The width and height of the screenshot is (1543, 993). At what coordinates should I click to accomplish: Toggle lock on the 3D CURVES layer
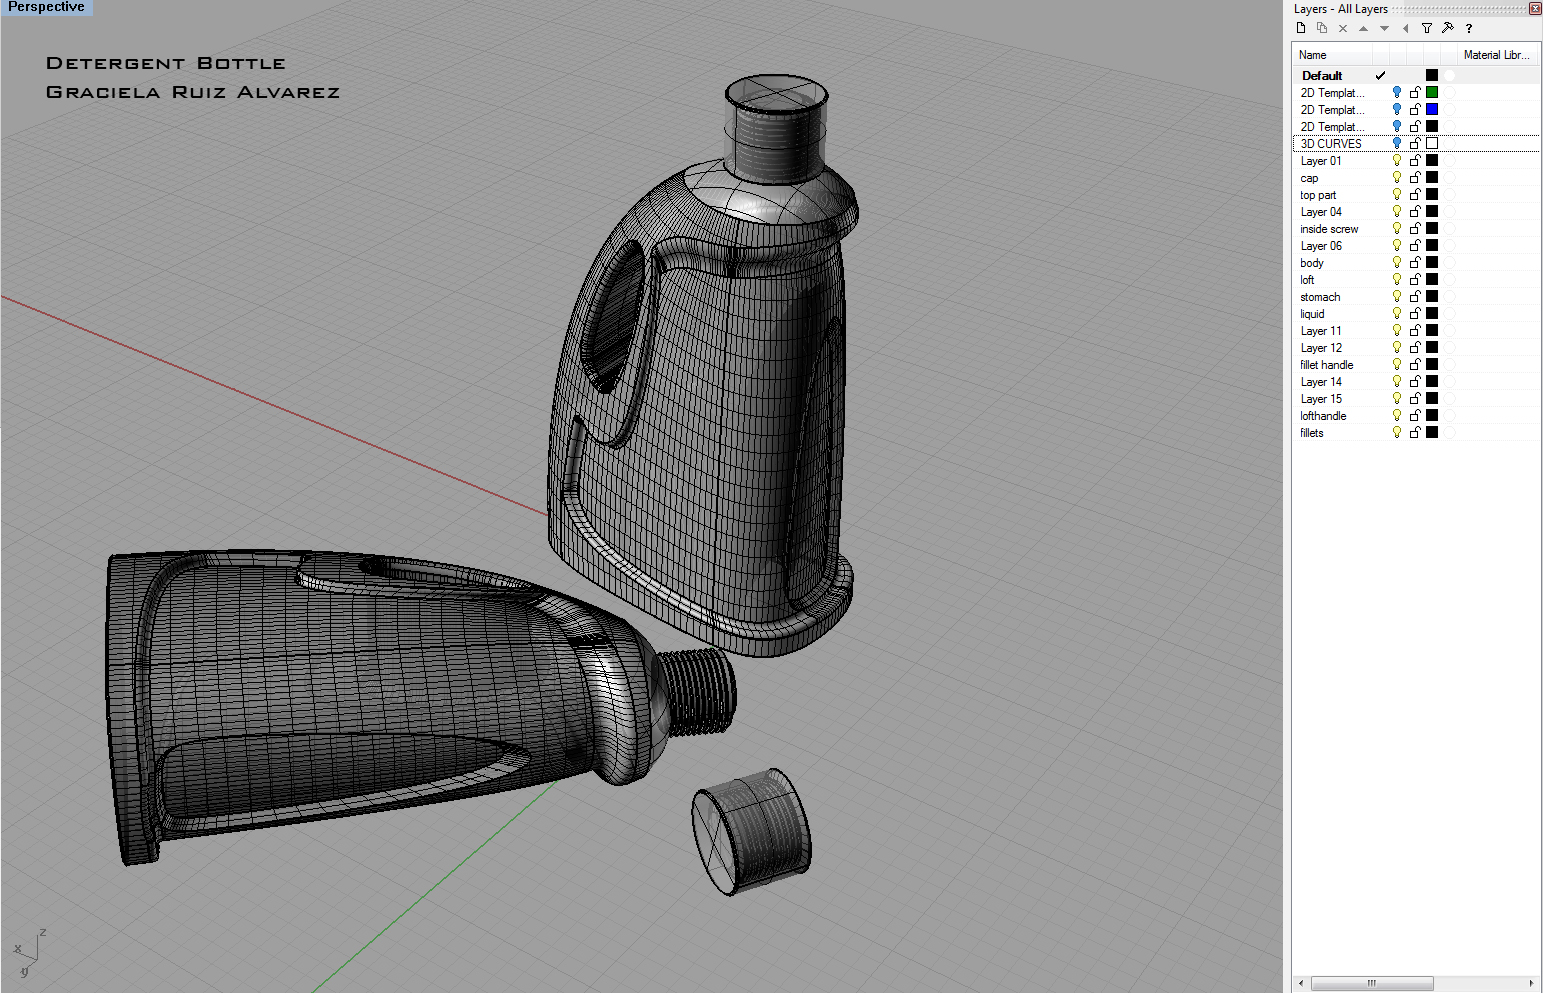[x=1415, y=143]
